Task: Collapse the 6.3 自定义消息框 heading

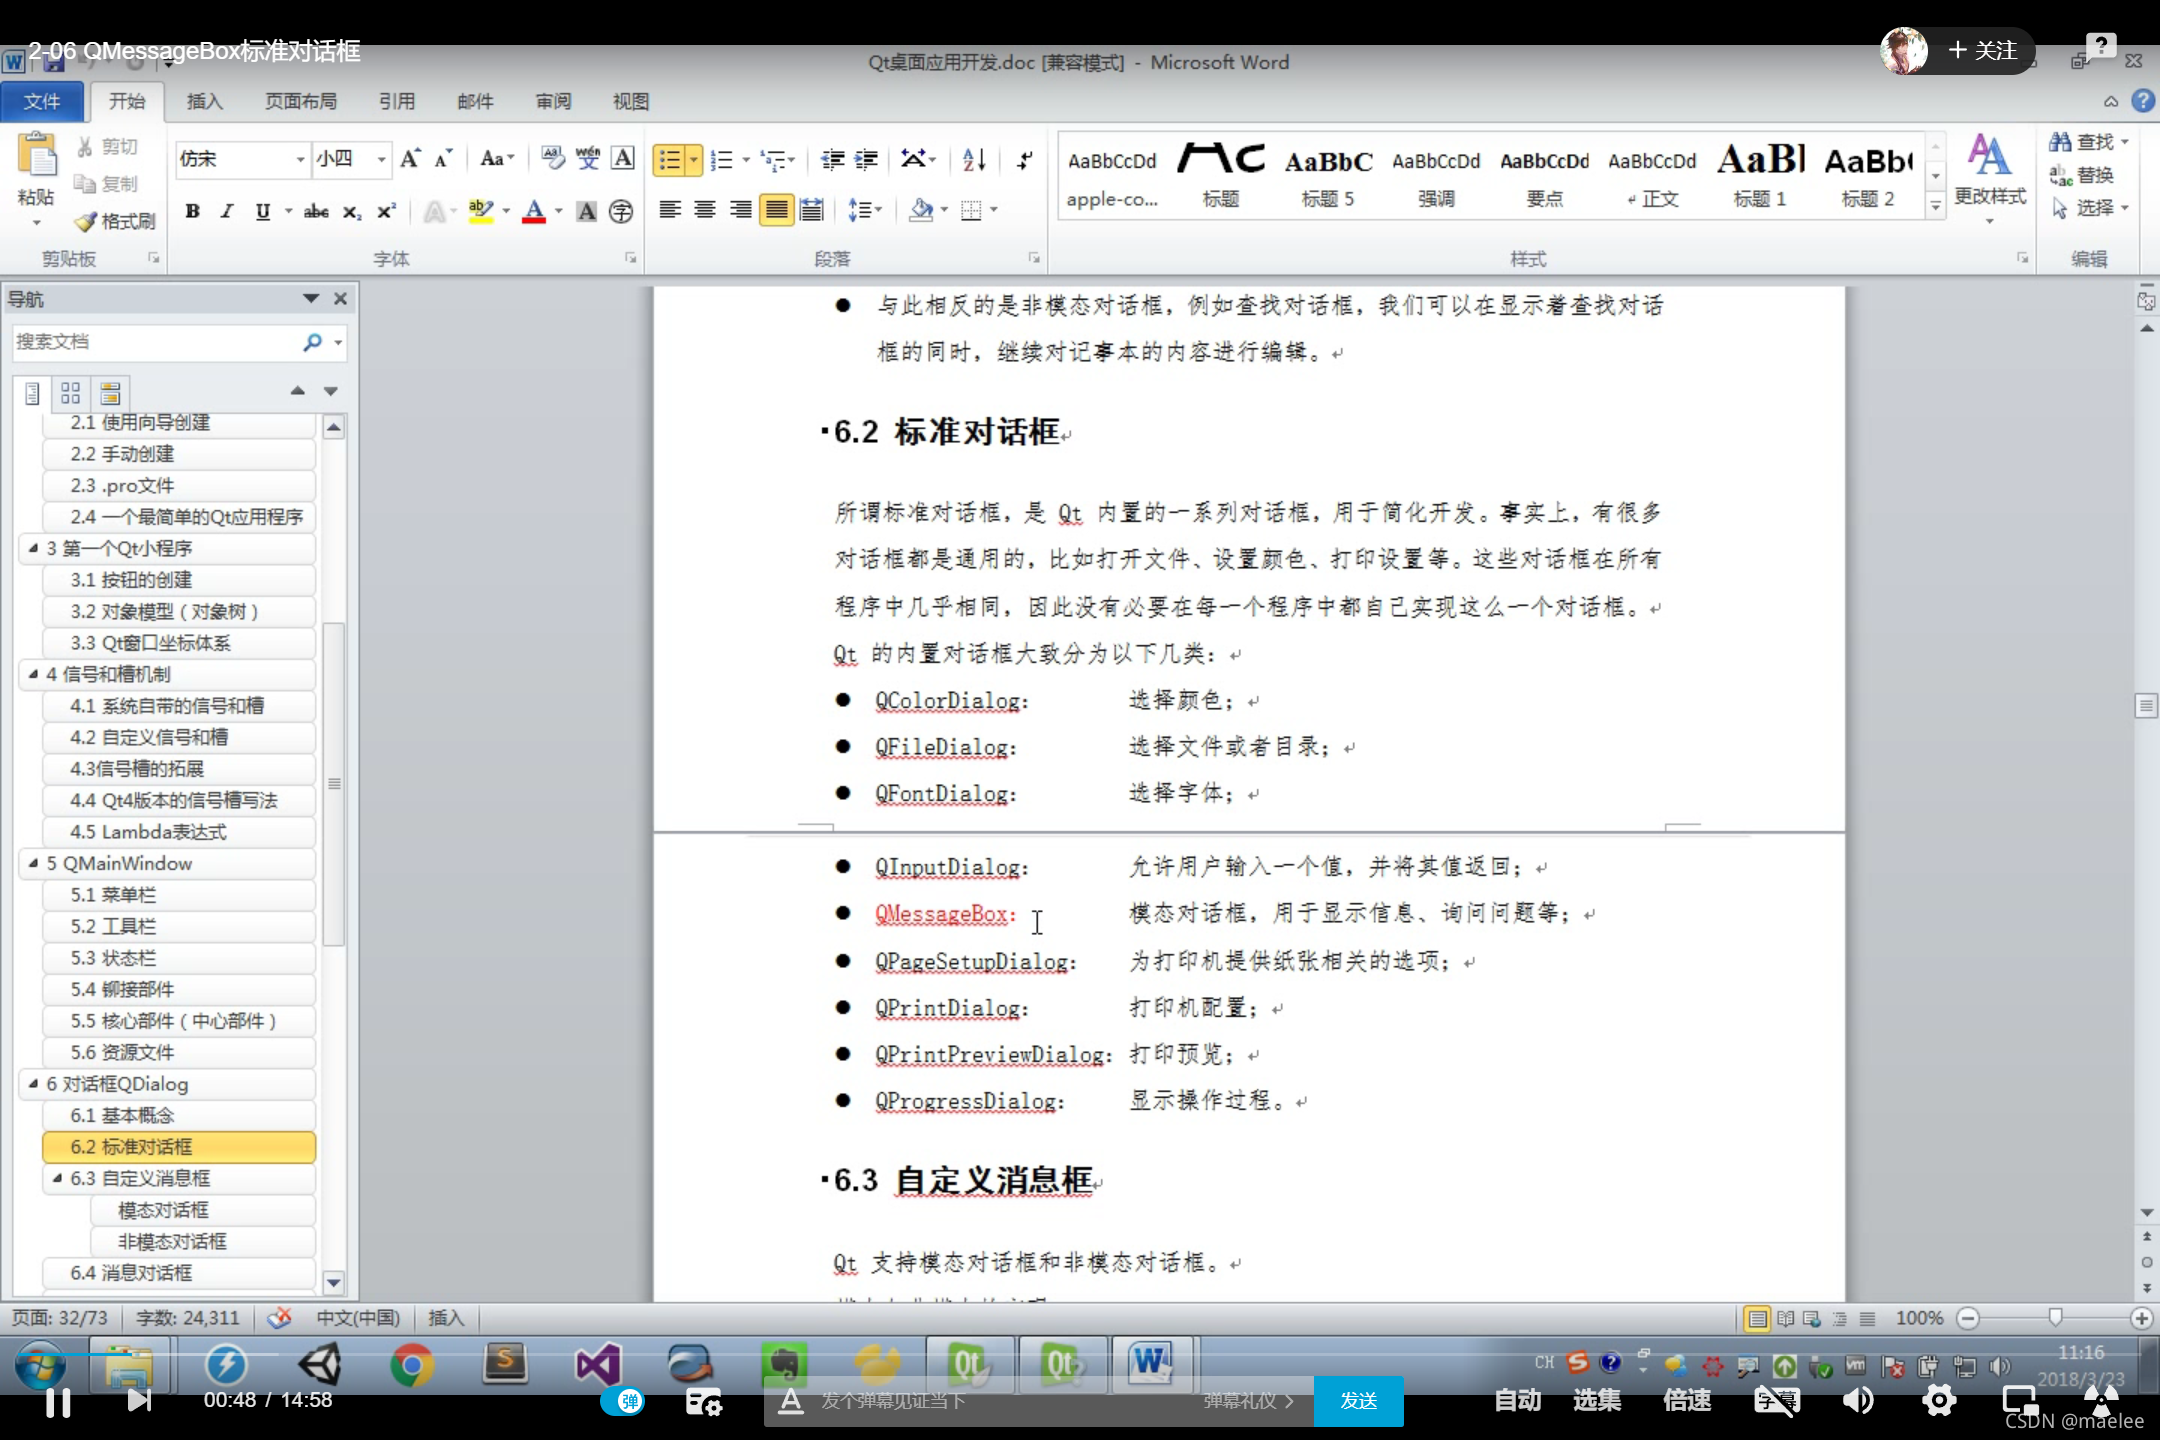Action: (x=57, y=1178)
